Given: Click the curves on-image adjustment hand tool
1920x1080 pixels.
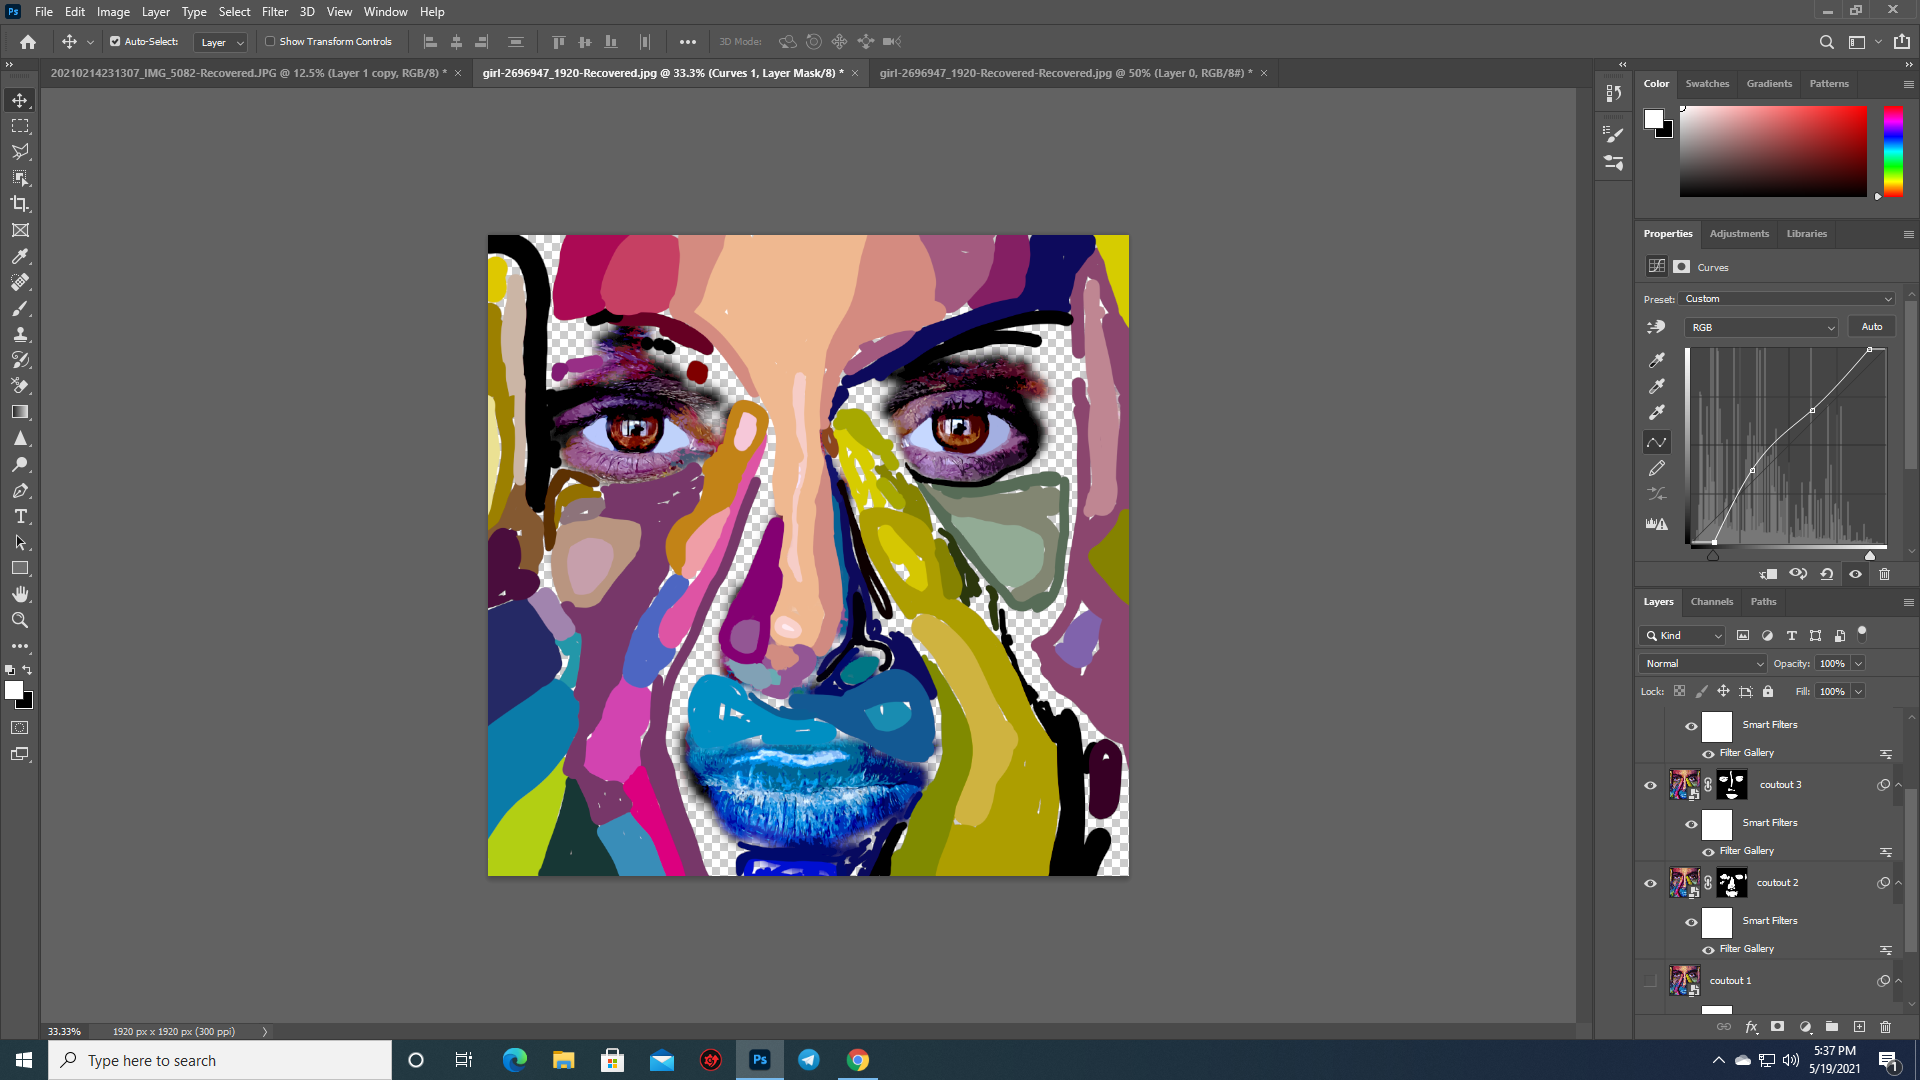Looking at the screenshot, I should coord(1657,327).
